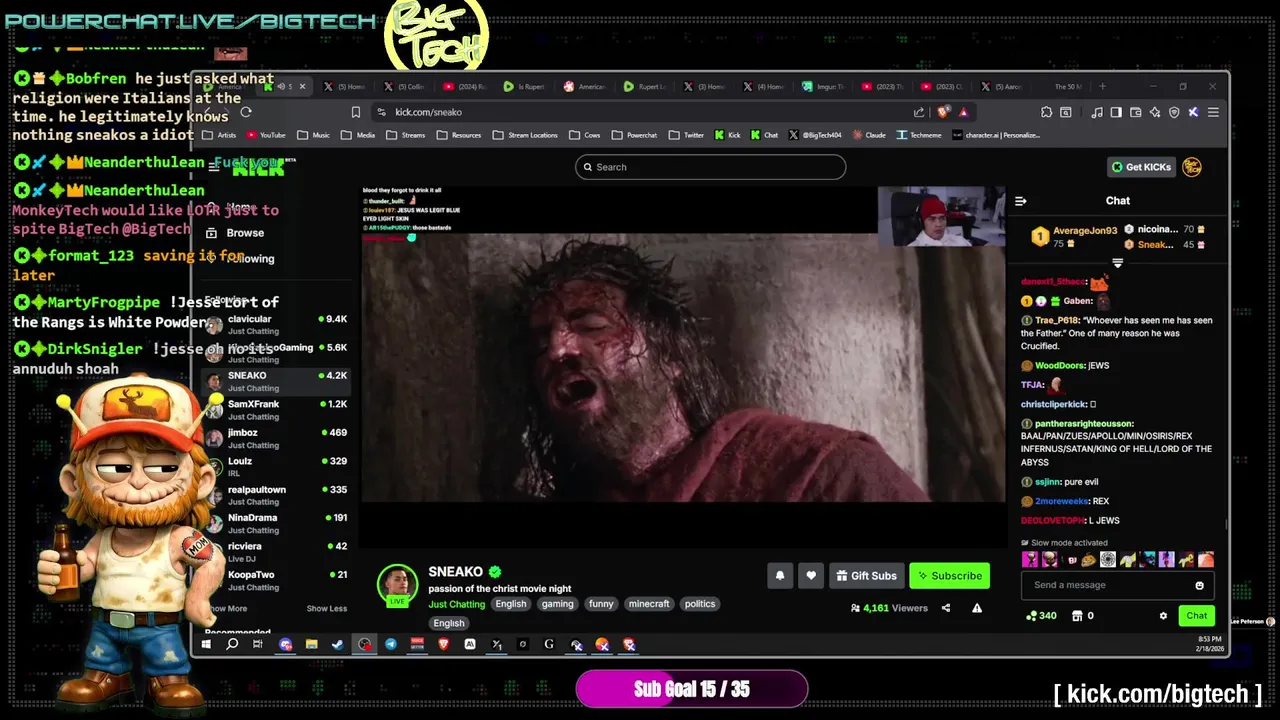Click the chat scrollbar

[x=1225, y=524]
